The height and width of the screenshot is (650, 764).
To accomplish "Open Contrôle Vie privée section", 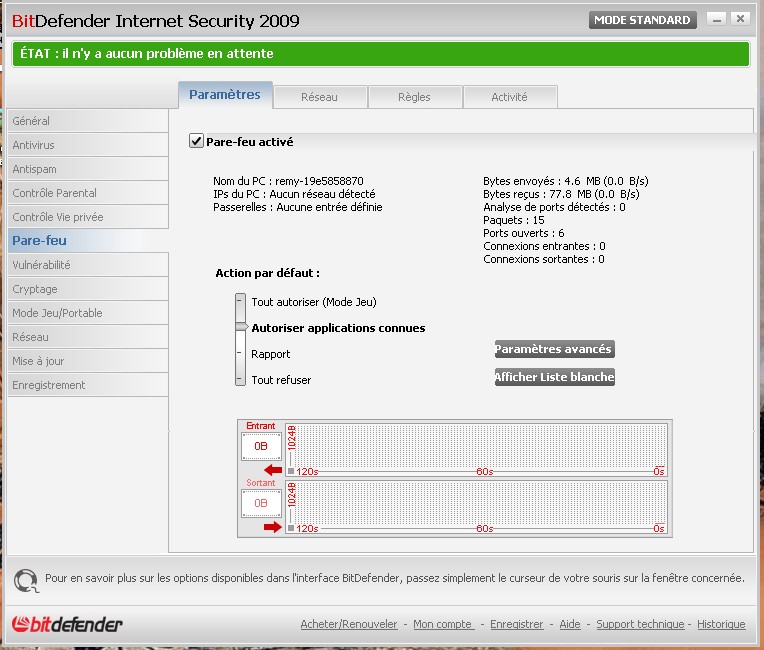I will (x=88, y=217).
